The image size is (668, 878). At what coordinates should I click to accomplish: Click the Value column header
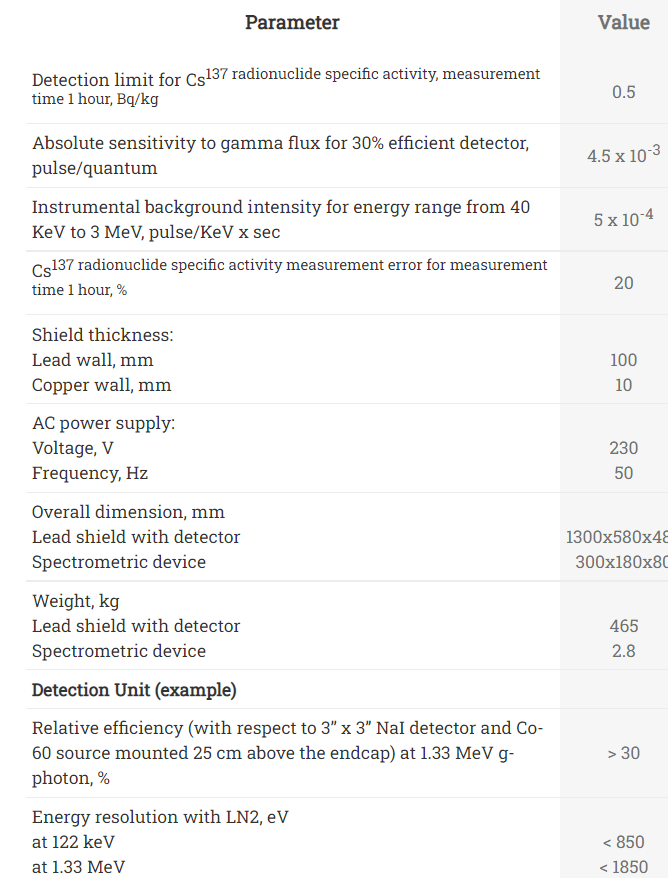(x=623, y=22)
